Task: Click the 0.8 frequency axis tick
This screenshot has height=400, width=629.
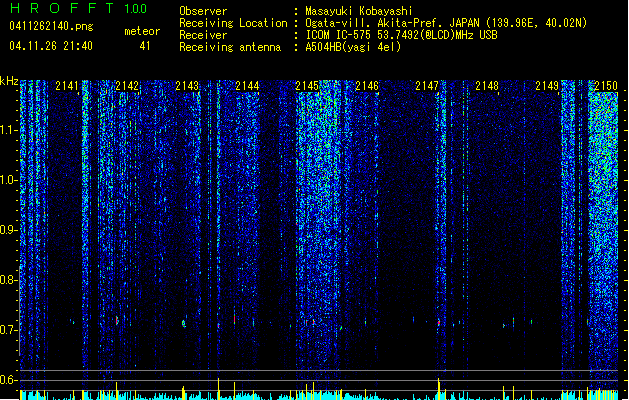Action: 8,280
